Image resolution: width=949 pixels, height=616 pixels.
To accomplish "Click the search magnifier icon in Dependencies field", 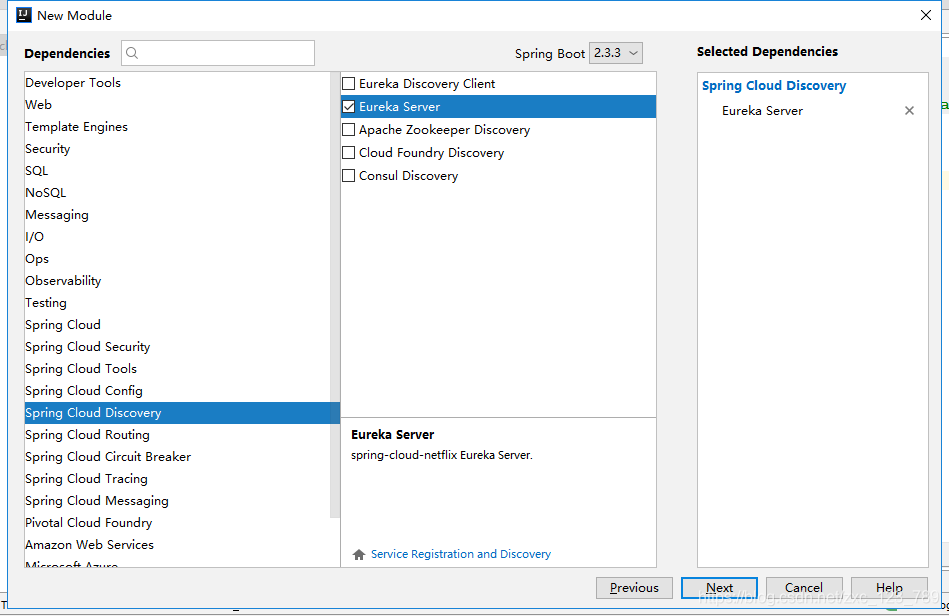I will click(132, 53).
